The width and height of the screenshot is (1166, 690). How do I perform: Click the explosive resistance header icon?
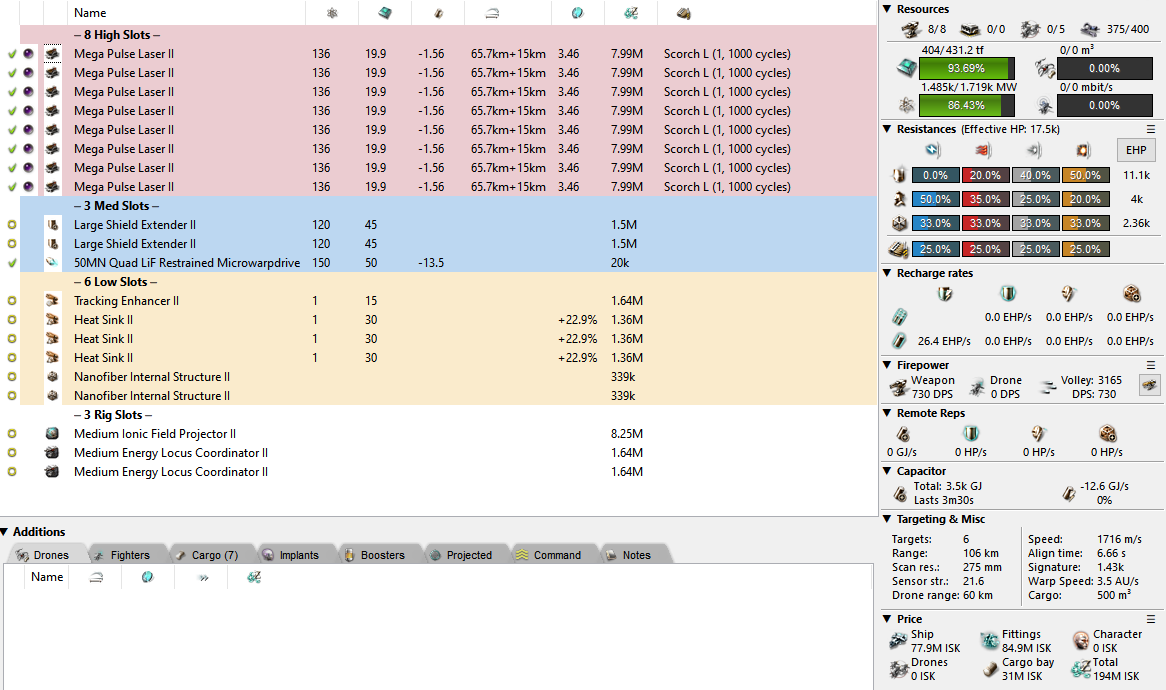tap(1083, 150)
